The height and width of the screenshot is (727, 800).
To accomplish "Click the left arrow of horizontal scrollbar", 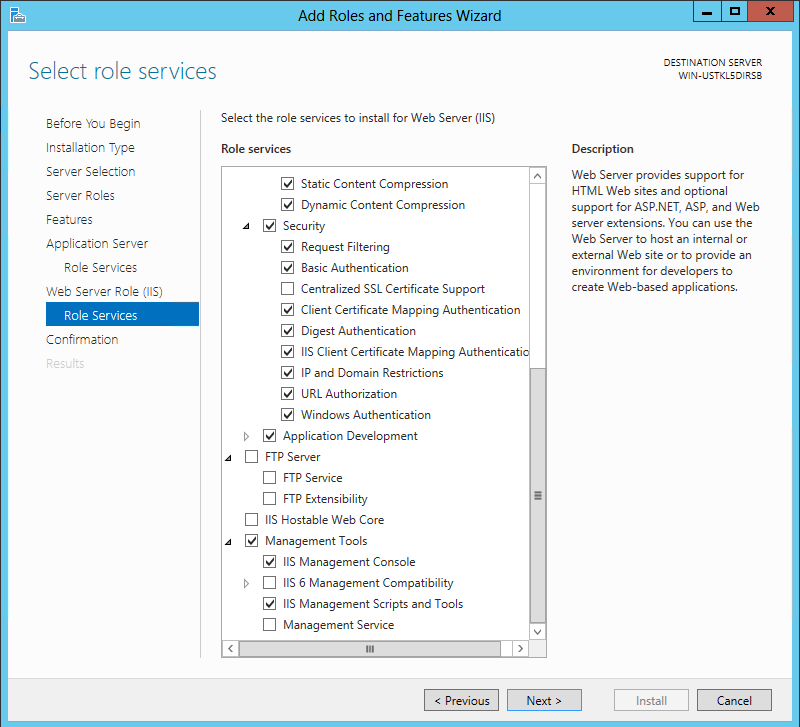I will click(231, 648).
